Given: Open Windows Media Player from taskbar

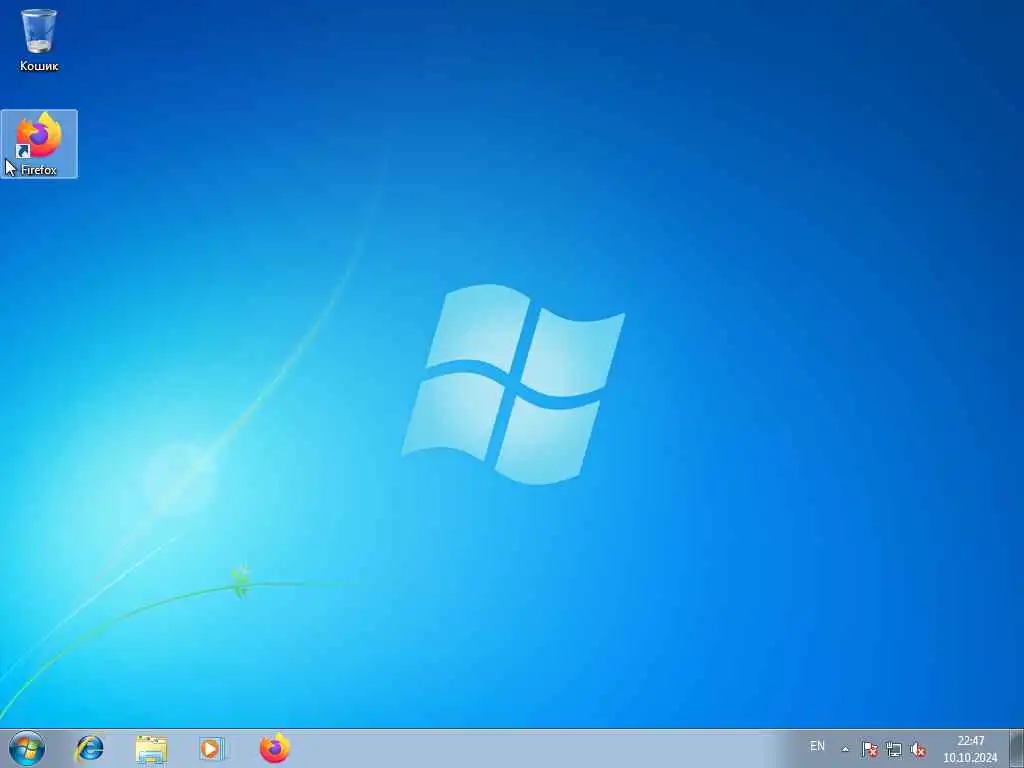Looking at the screenshot, I should click(x=212, y=748).
